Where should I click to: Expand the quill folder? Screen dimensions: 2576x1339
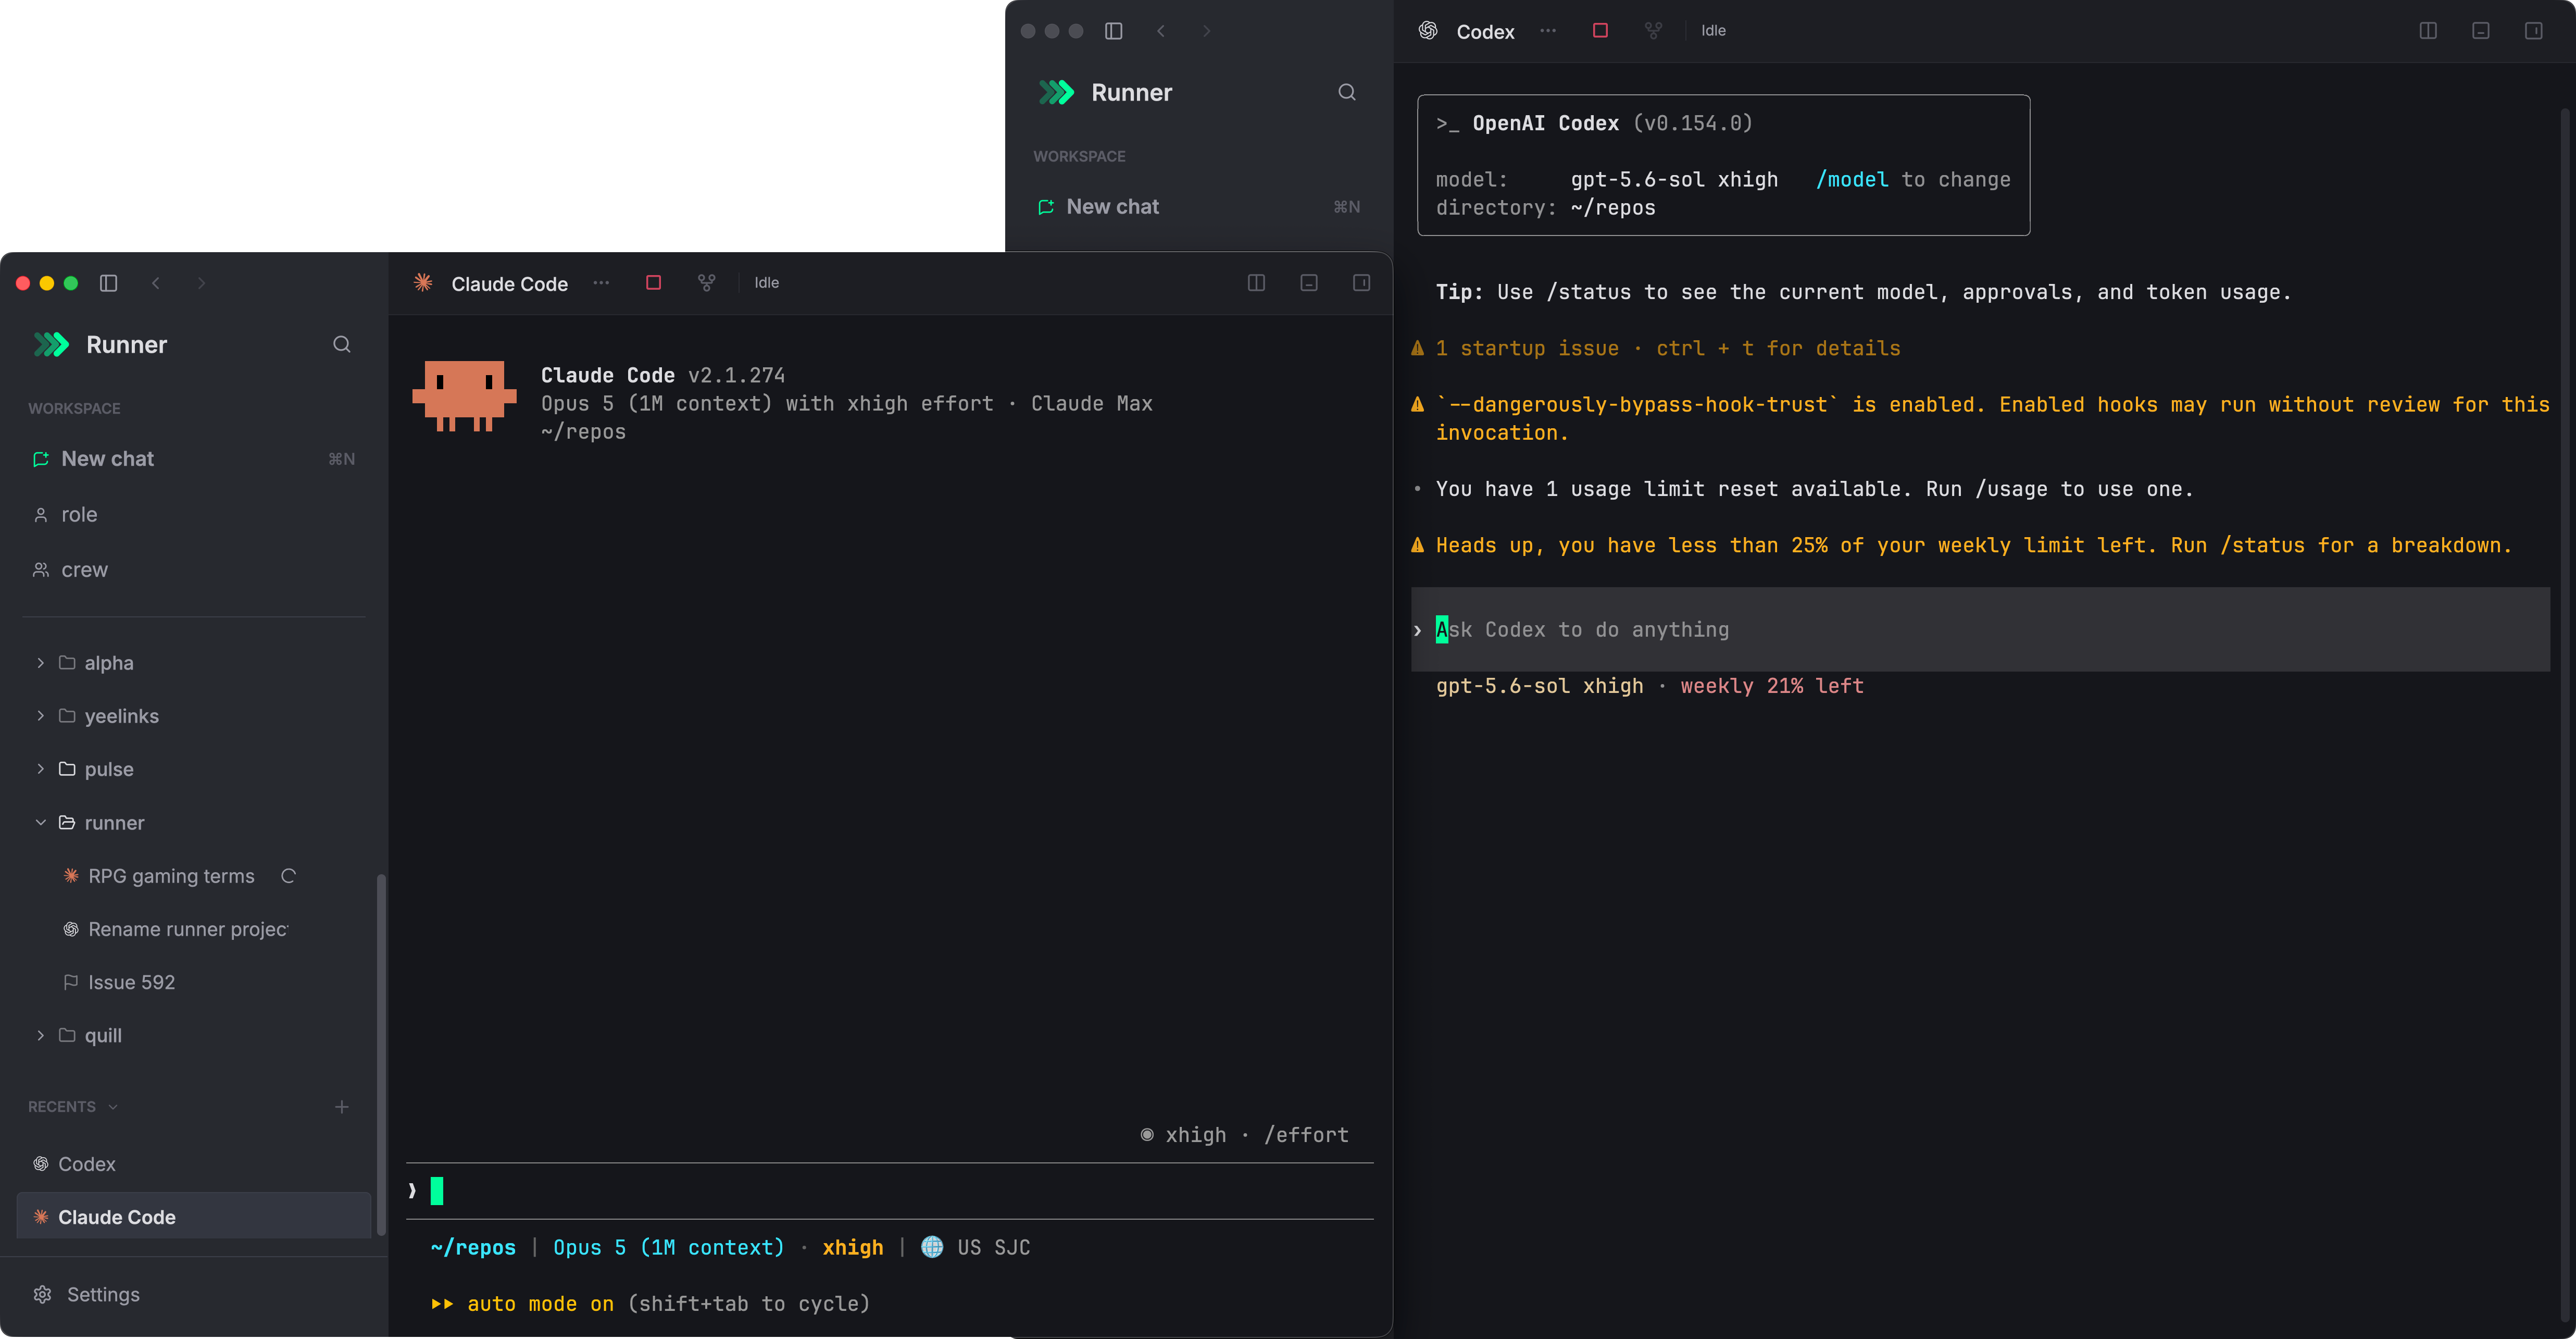pos(40,1036)
